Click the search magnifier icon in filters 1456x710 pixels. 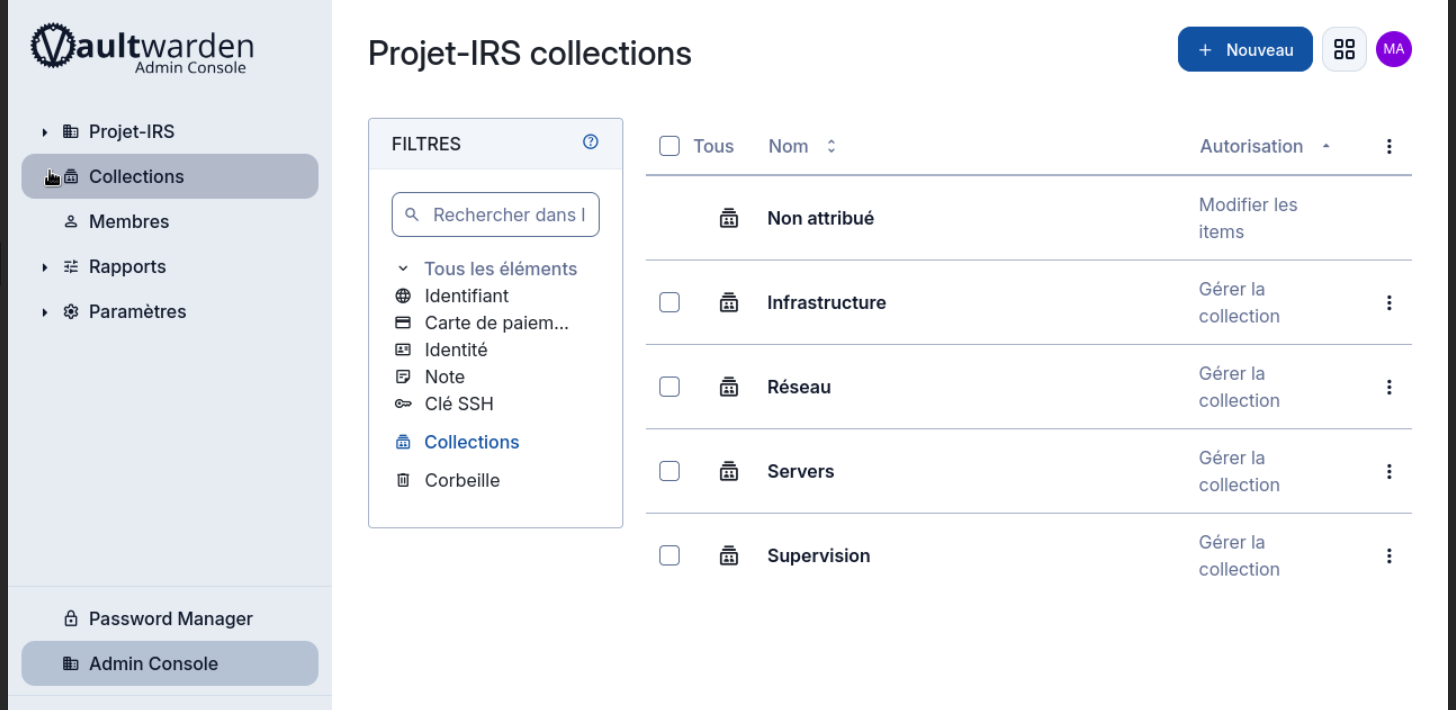(412, 215)
